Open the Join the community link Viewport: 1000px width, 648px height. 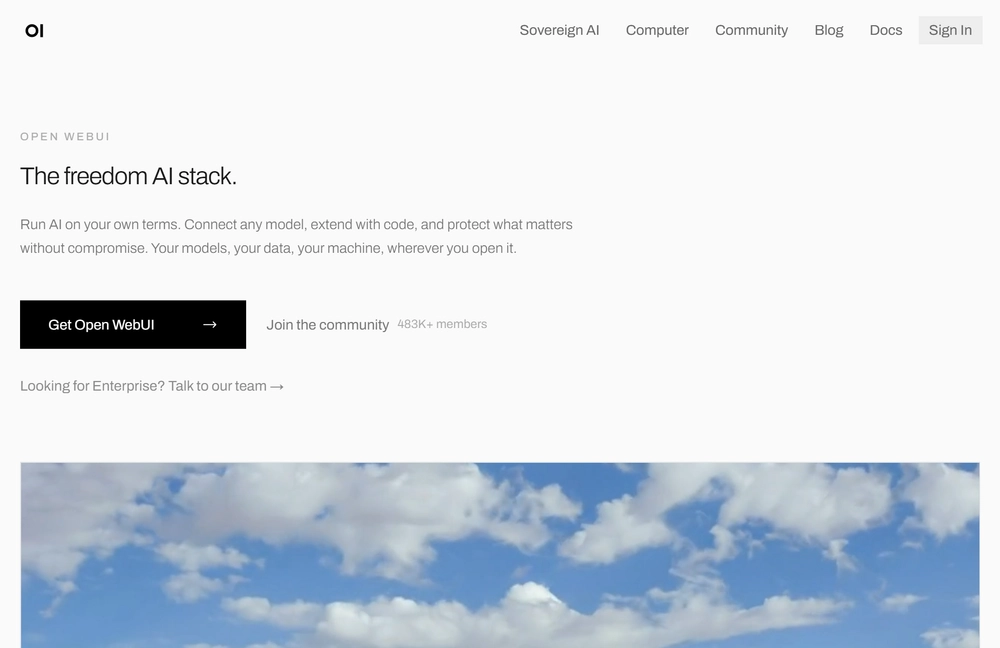(327, 325)
